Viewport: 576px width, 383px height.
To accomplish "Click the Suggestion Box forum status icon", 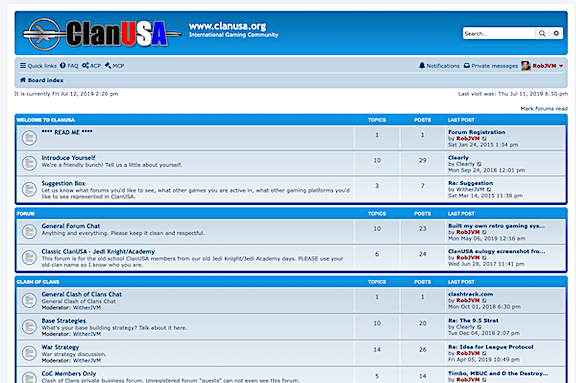I will (29, 189).
